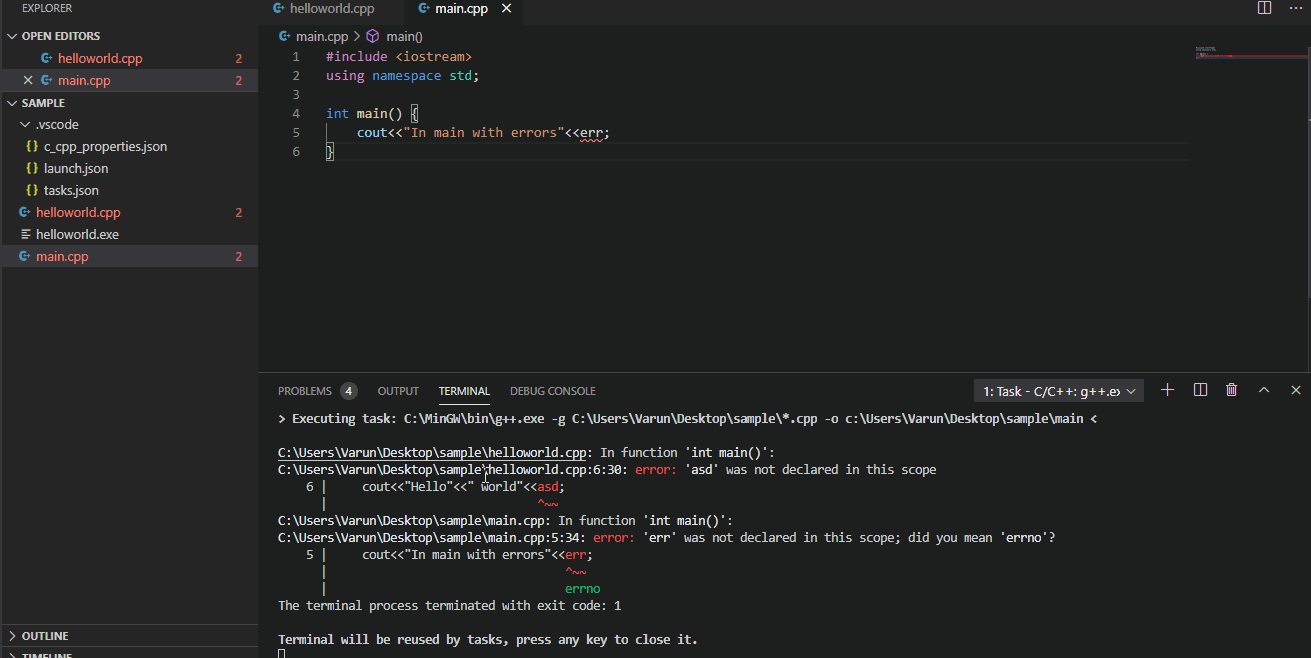Open launch.json in the explorer

[x=129, y=168]
